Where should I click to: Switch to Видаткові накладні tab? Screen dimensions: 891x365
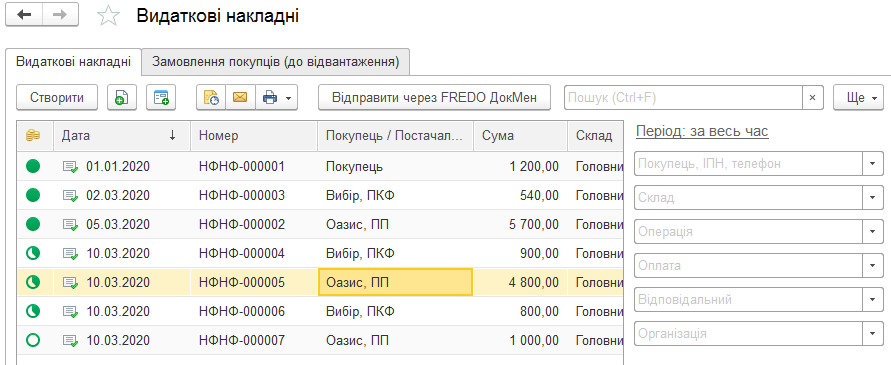coord(73,61)
